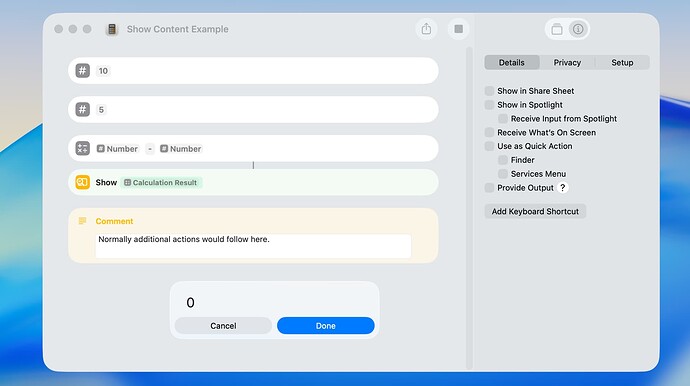Click the editor vertical scrollbar
690x386 pixels.
point(469,207)
